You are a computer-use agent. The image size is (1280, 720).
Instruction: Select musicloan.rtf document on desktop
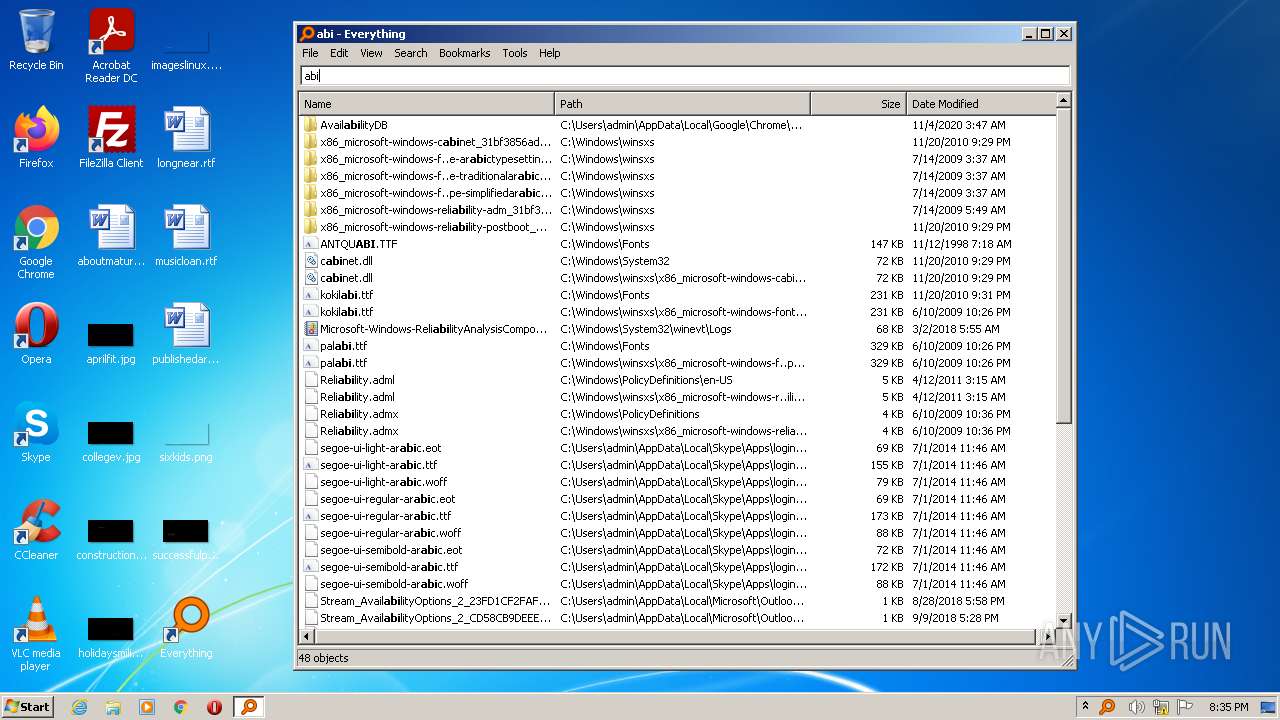click(x=186, y=236)
